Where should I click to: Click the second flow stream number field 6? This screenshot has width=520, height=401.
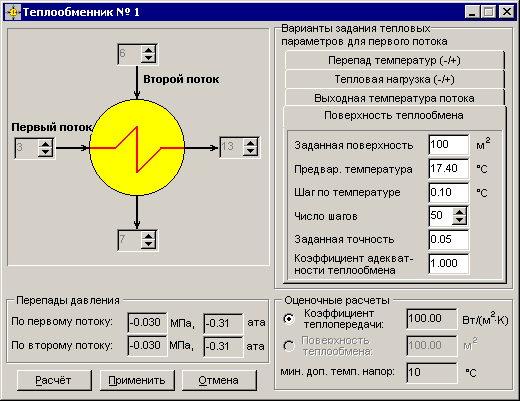[x=130, y=54]
